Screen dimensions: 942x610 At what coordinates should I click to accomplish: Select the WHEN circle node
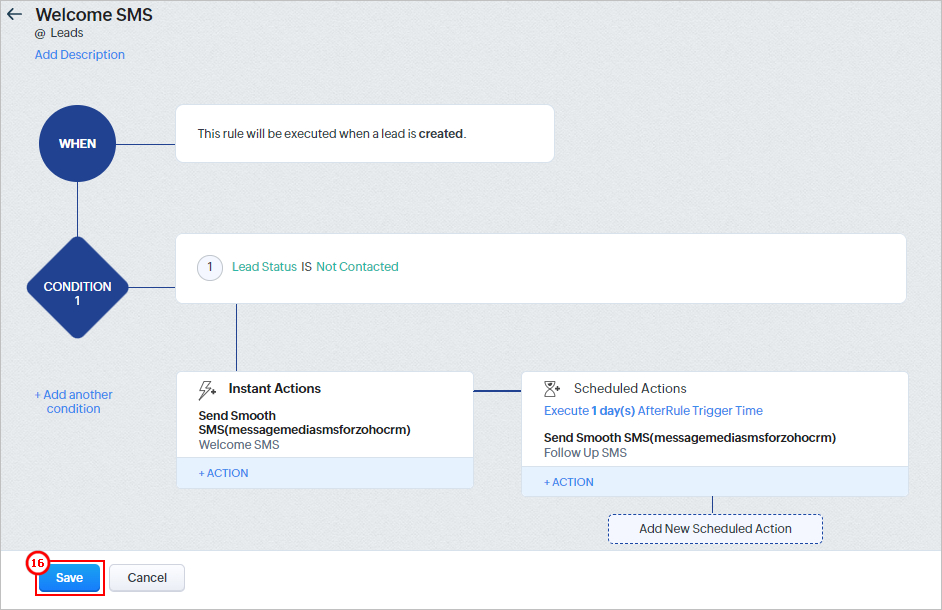pos(77,144)
